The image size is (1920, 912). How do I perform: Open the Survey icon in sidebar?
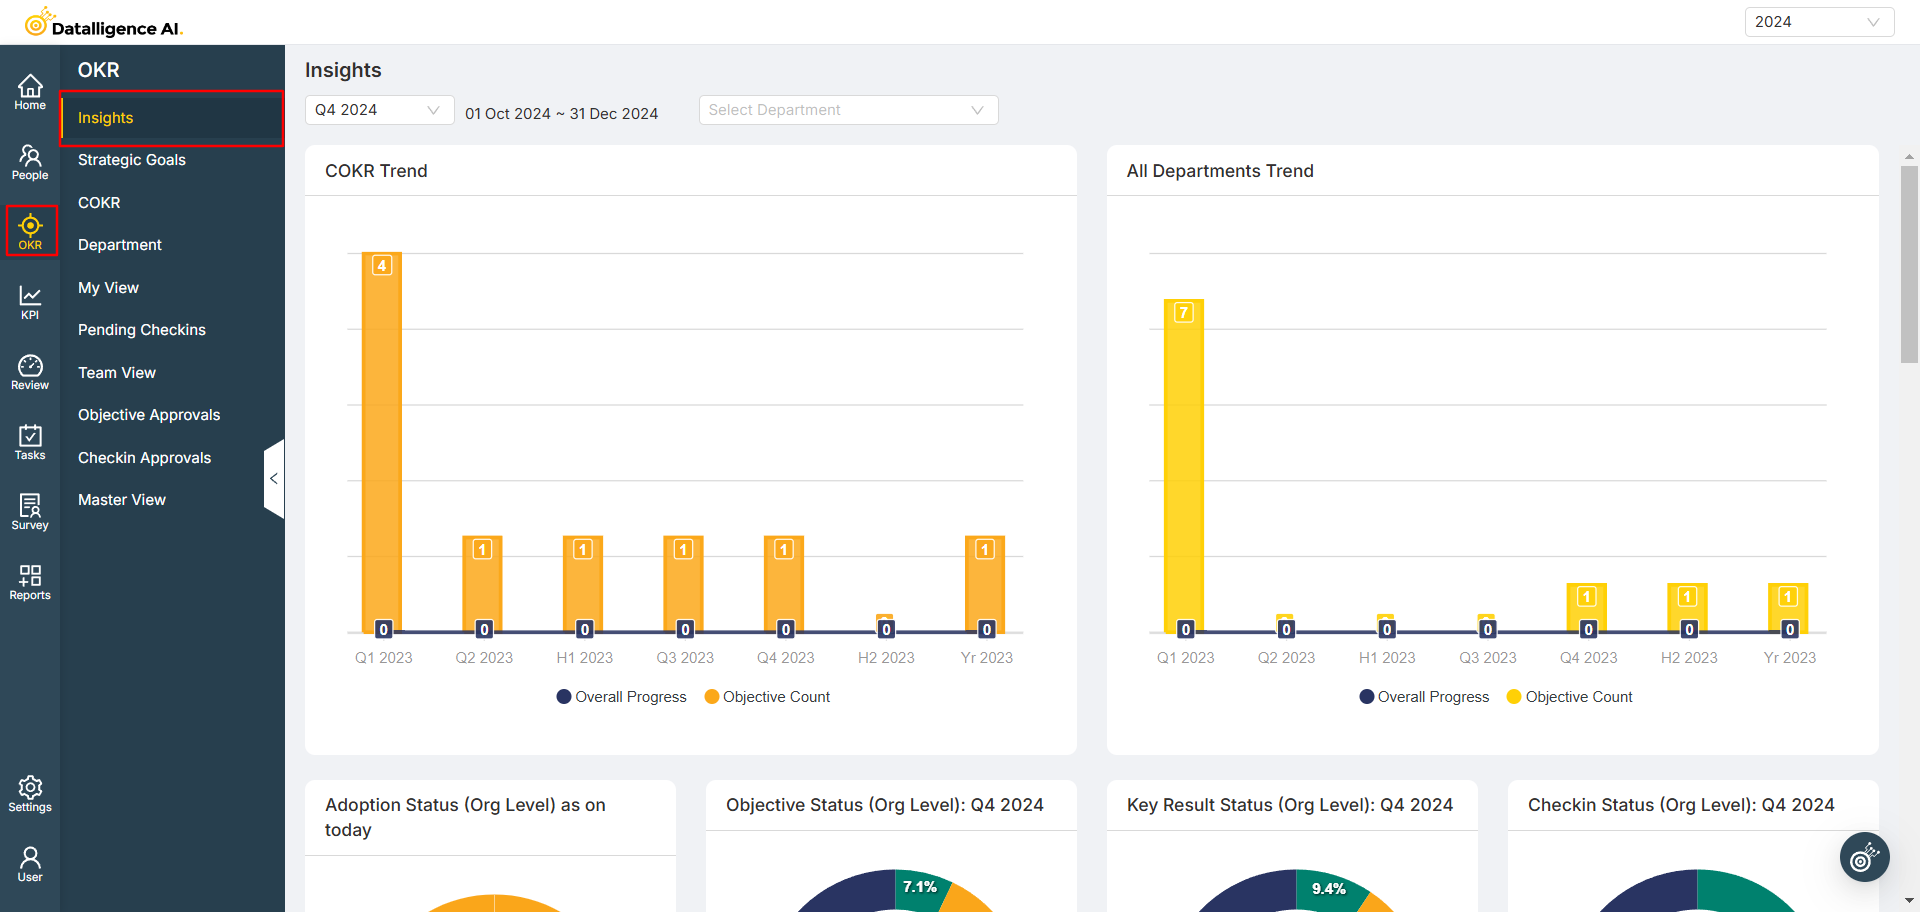coord(29,511)
